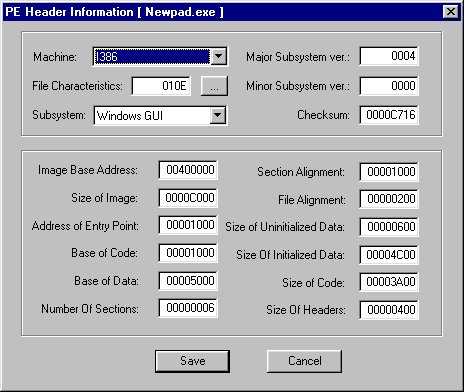Image resolution: width=464 pixels, height=392 pixels.
Task: Click the Image Base Address field
Action: point(188,170)
